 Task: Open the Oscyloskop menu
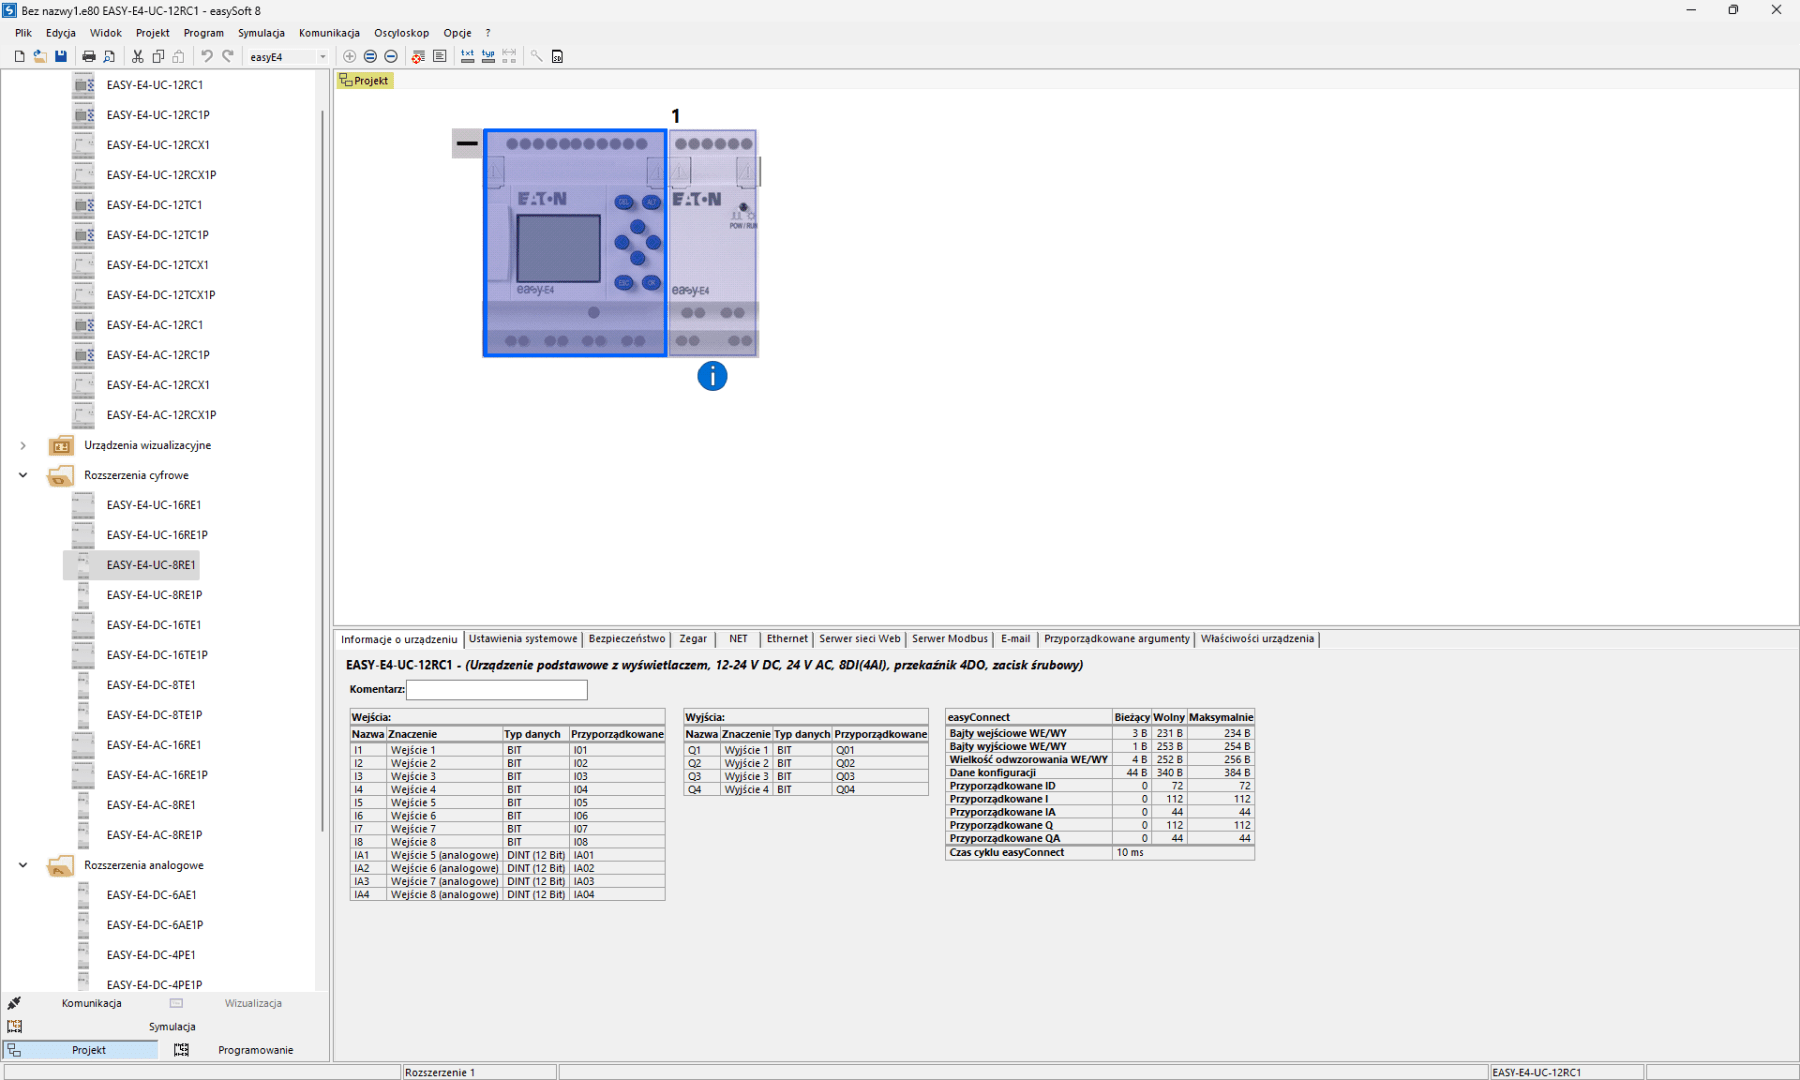[x=401, y=33]
